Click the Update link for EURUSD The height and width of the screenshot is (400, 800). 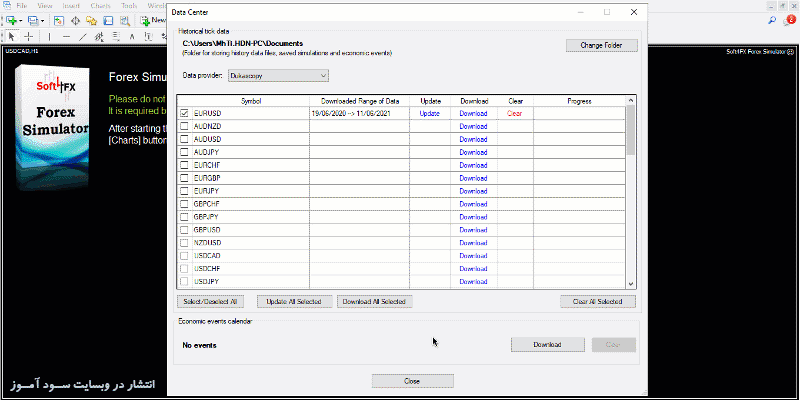tap(430, 113)
